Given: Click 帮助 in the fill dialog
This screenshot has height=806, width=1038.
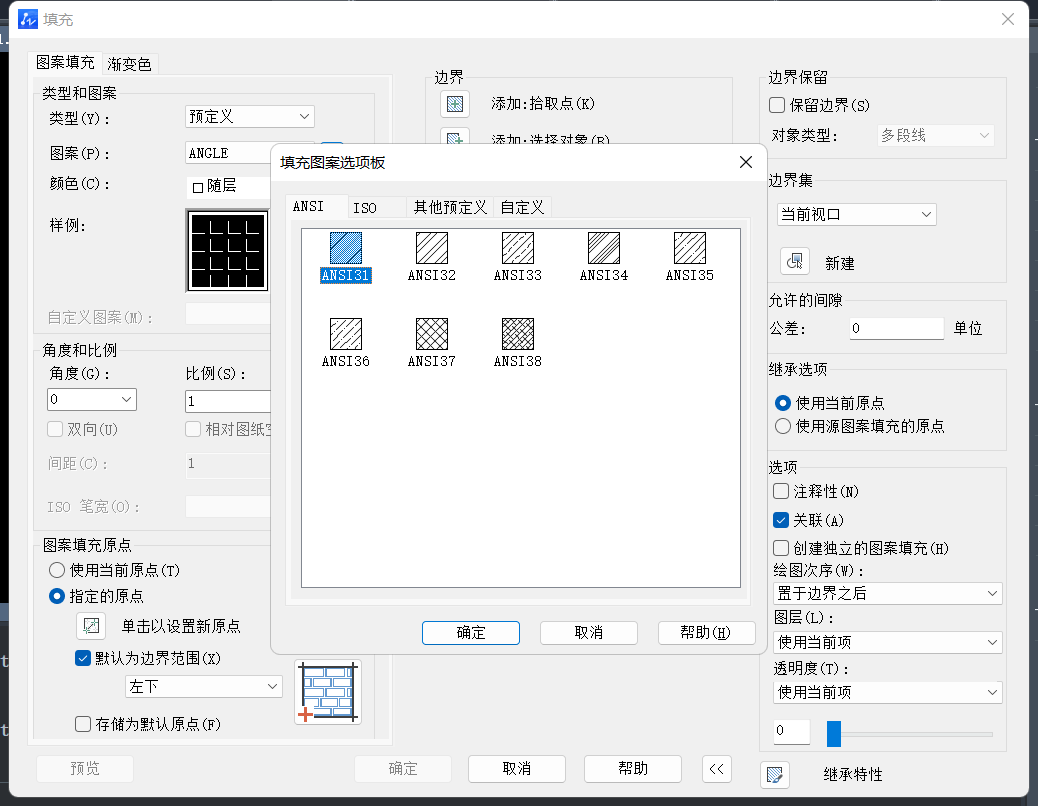Looking at the screenshot, I should (633, 769).
